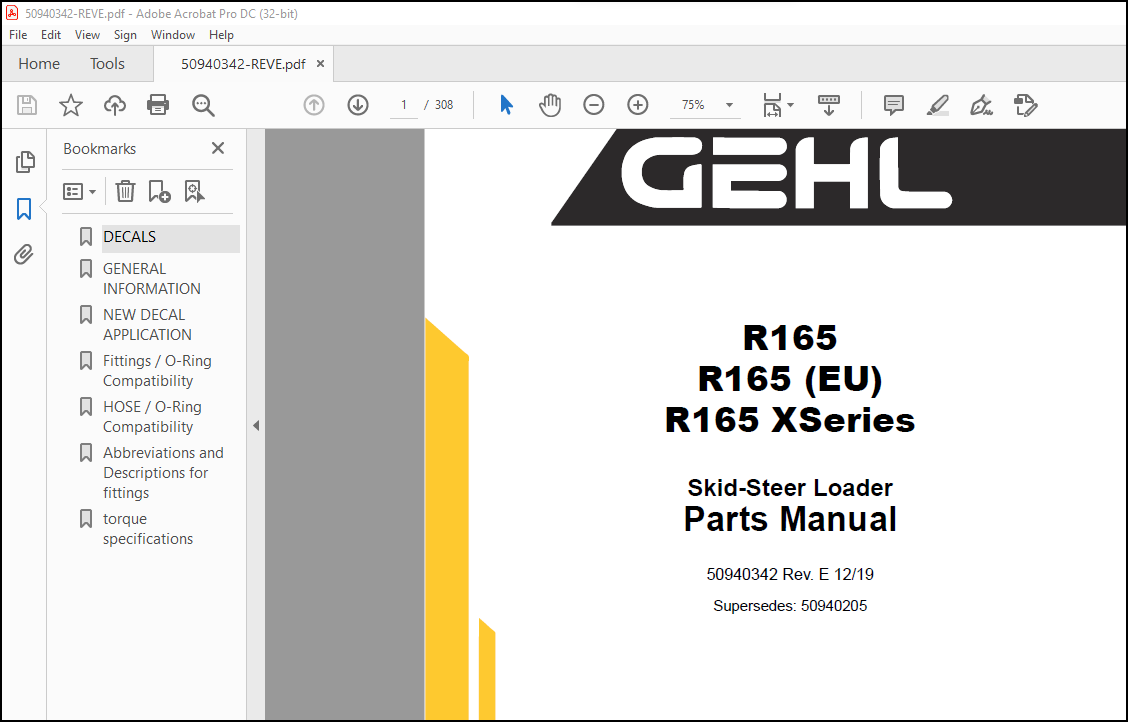This screenshot has width=1128, height=722.
Task: Collapse the navigation pane arrow
Action: click(x=256, y=425)
